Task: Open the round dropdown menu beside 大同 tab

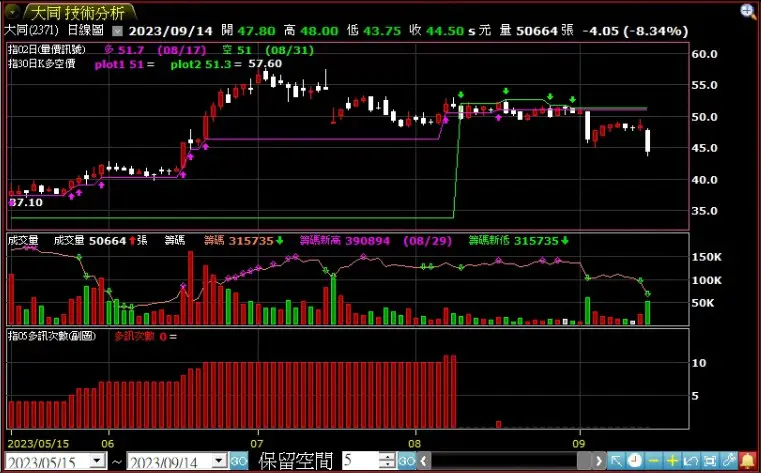Action: pyautogui.click(x=11, y=11)
